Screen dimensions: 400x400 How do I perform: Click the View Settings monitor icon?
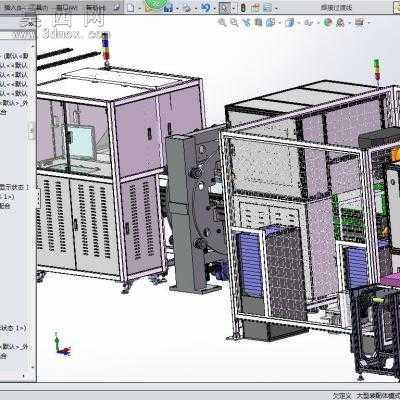[359, 22]
